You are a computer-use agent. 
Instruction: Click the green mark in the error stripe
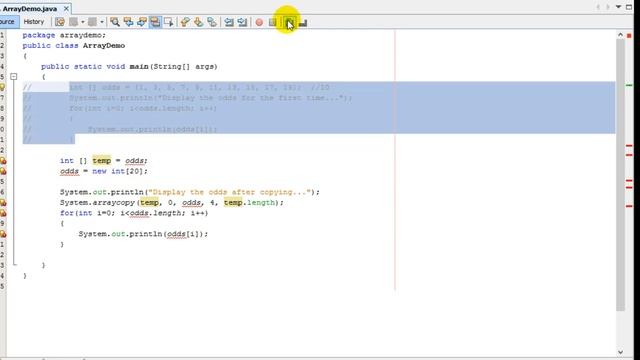(629, 85)
